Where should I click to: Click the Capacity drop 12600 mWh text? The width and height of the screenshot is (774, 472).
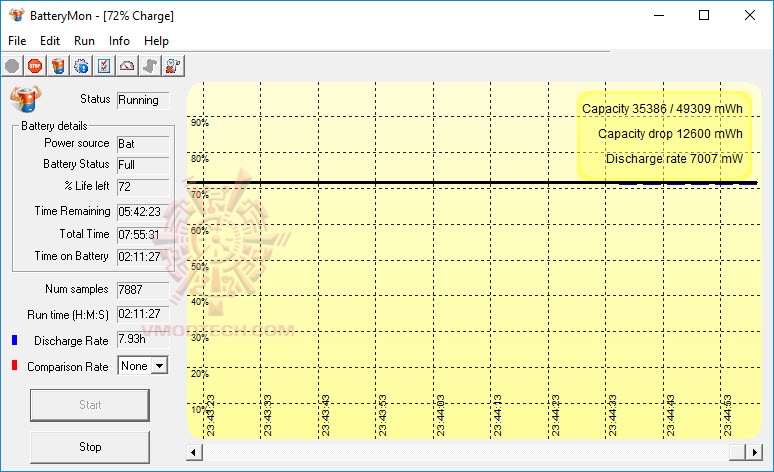click(670, 134)
